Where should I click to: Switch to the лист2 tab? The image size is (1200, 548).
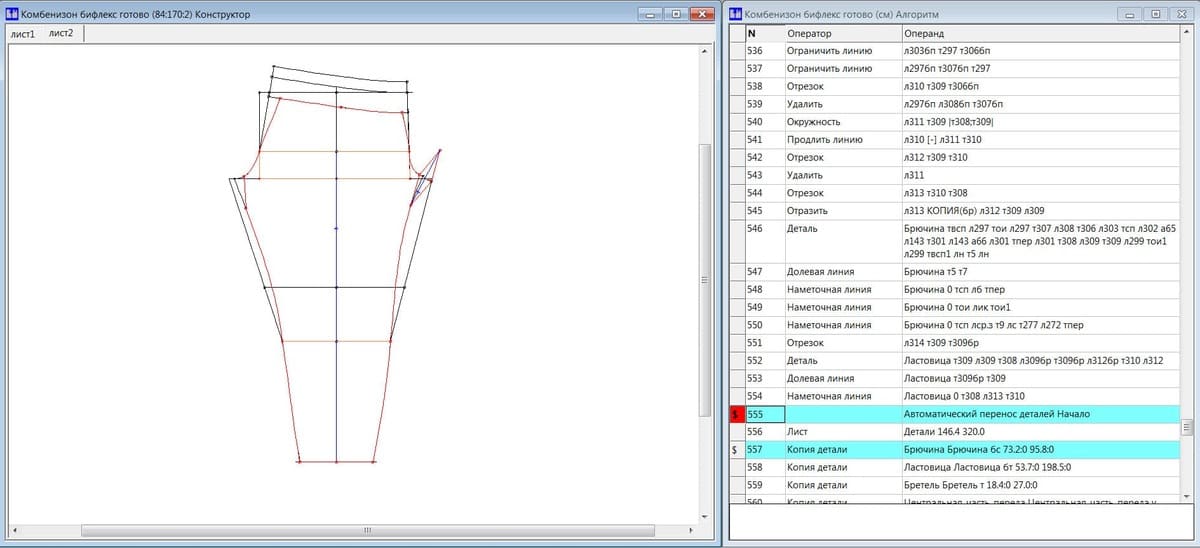point(62,33)
